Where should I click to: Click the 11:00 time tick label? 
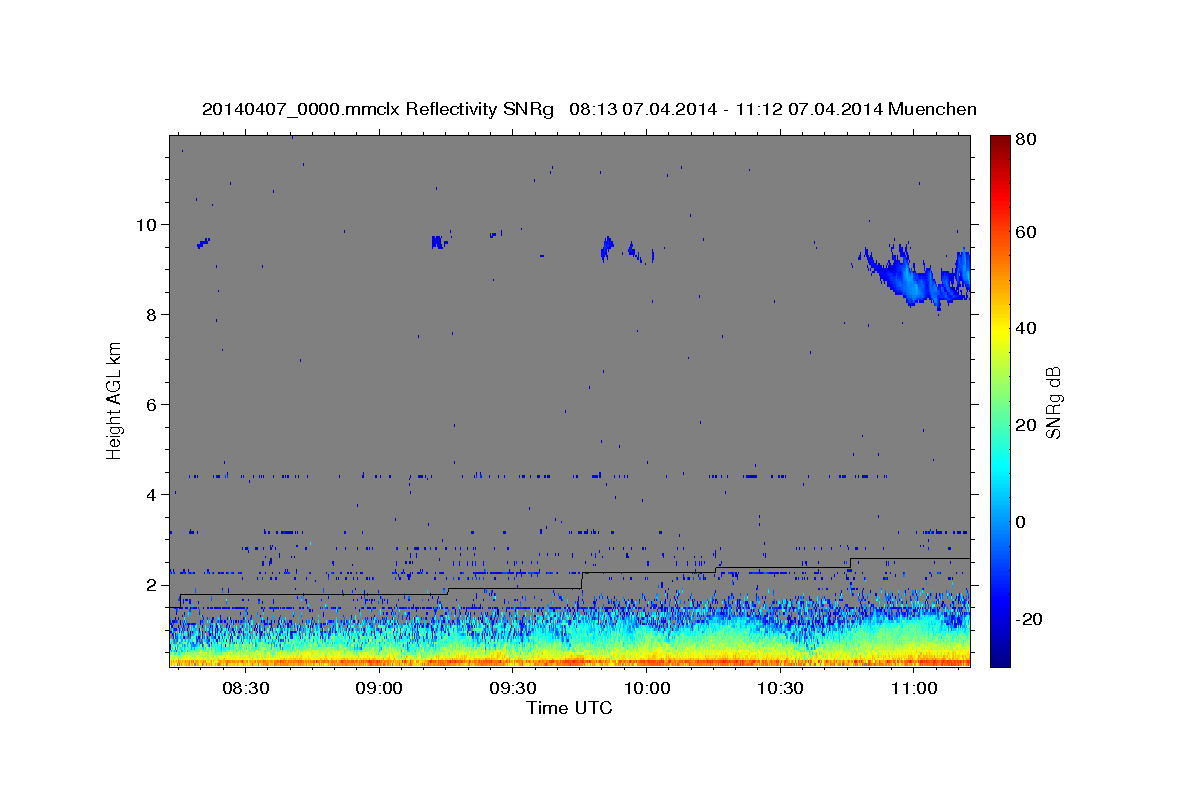[913, 688]
